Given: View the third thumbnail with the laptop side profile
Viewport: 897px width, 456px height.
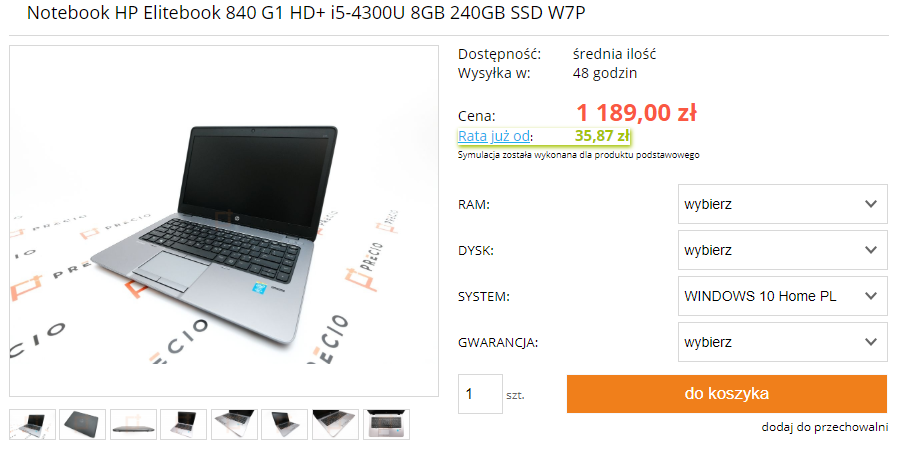Looking at the screenshot, I should (x=133, y=425).
